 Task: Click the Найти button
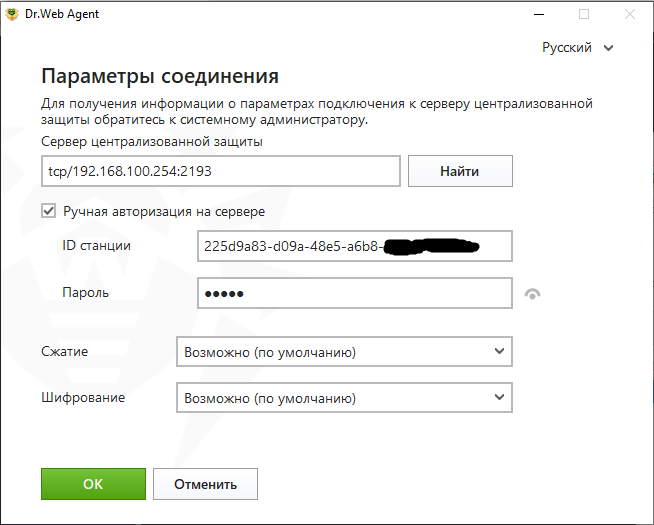click(460, 171)
